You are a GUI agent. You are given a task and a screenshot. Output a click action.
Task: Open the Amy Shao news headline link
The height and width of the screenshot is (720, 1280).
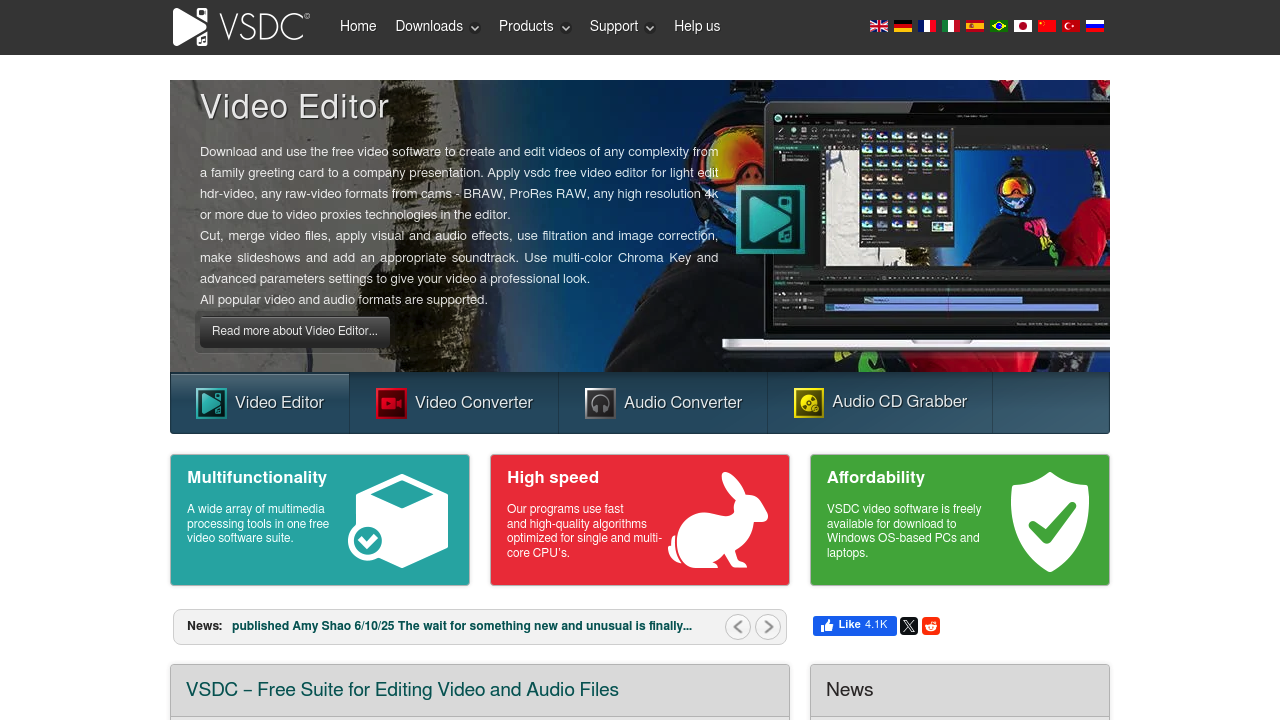(x=461, y=627)
